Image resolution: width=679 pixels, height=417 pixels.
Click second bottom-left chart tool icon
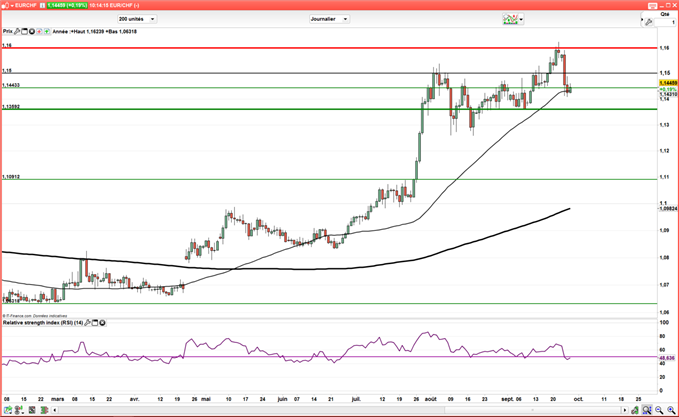(19, 410)
